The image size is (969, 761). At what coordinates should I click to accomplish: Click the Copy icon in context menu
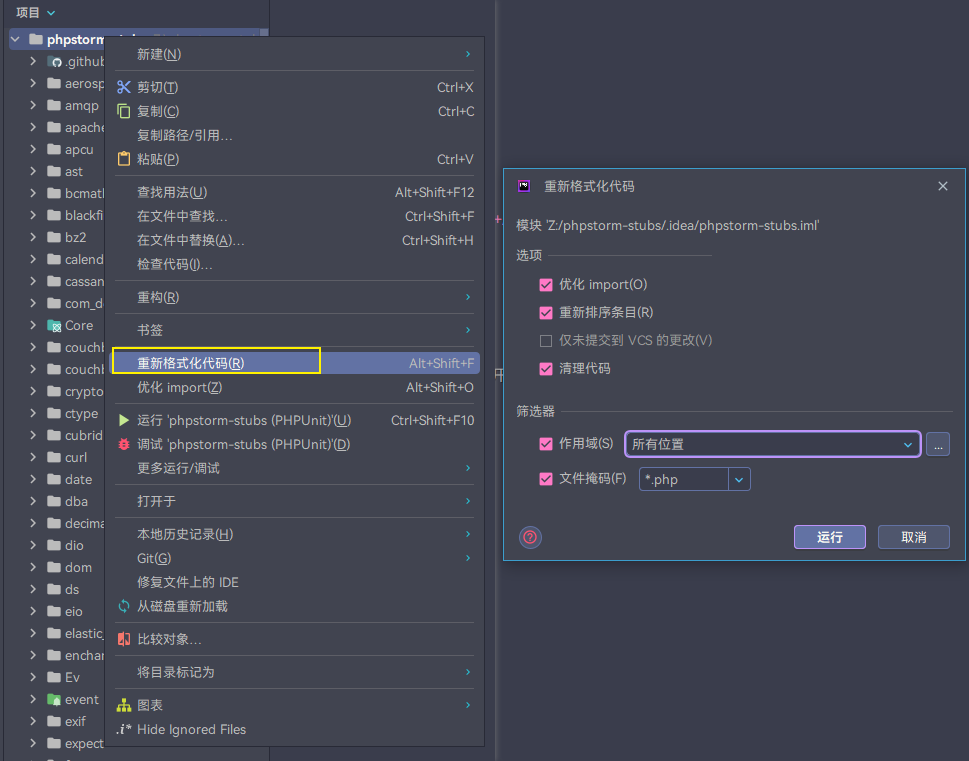pos(124,111)
